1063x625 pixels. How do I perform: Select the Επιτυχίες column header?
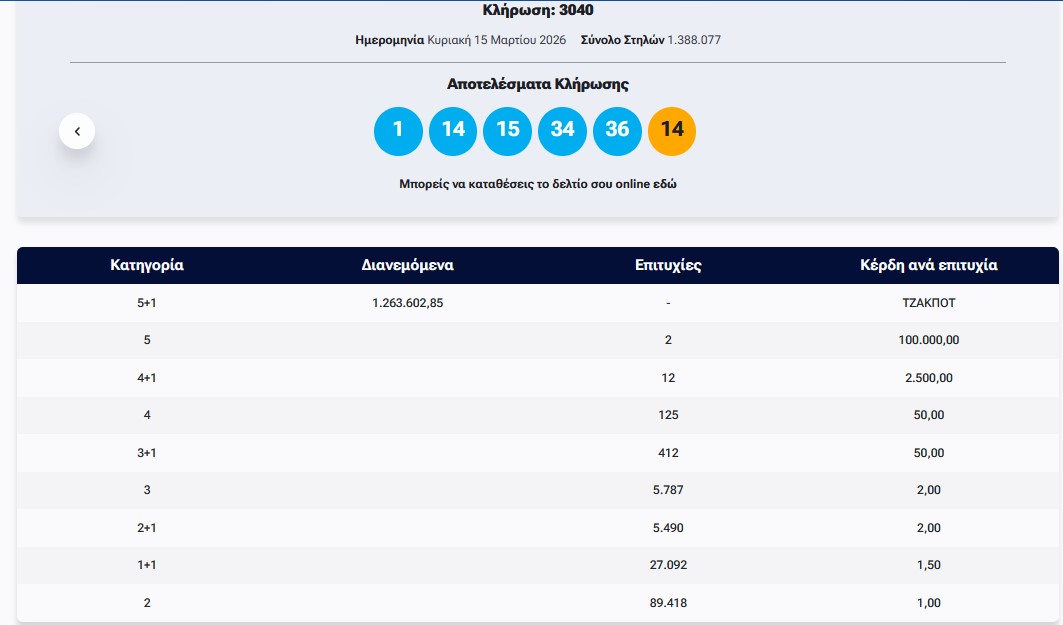pyautogui.click(x=668, y=265)
